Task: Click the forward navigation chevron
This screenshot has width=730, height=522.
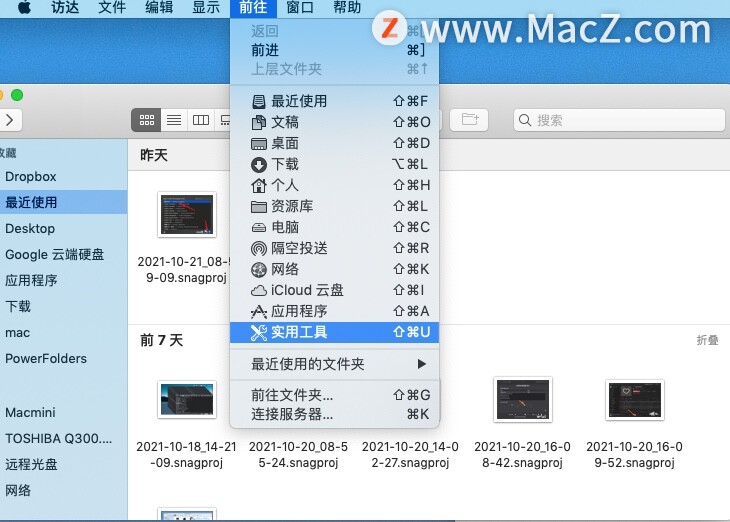Action: [10, 120]
